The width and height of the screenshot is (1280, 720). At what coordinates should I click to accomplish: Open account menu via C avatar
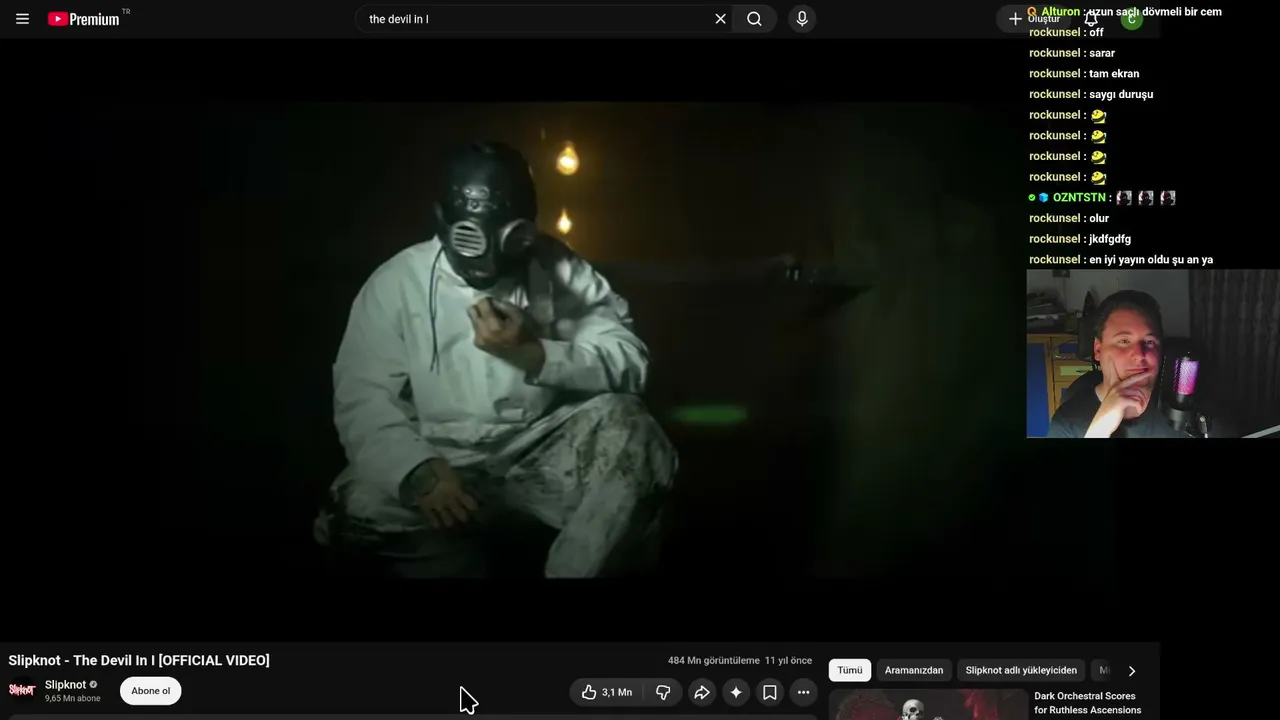point(1131,19)
